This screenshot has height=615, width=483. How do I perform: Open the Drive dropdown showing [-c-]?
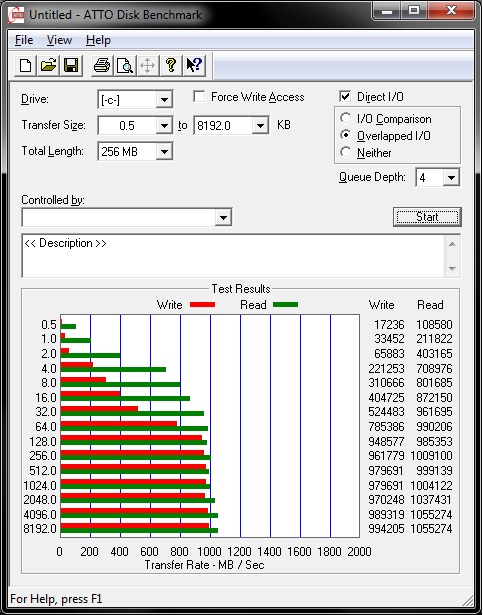point(164,100)
